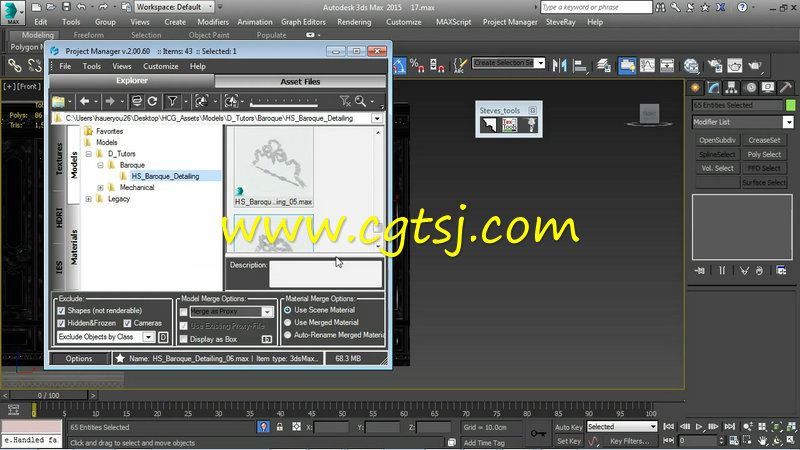Click the TexTools icon in Steves_tools
Viewport: 800px width, 450px height.
click(509, 125)
